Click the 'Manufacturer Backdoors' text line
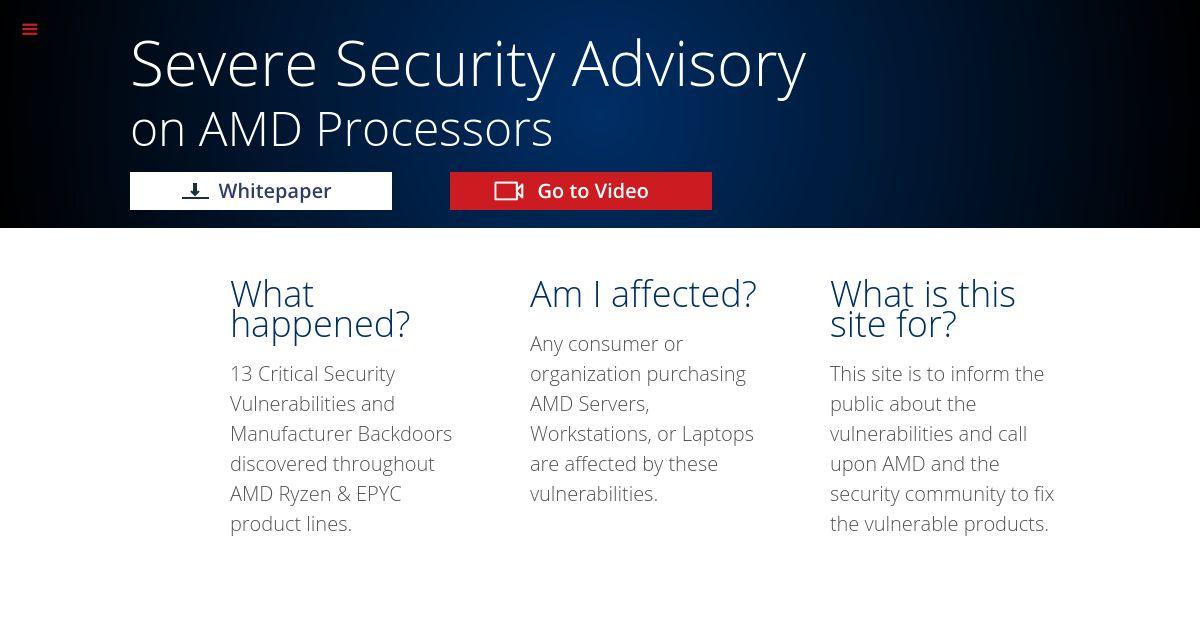 click(341, 434)
